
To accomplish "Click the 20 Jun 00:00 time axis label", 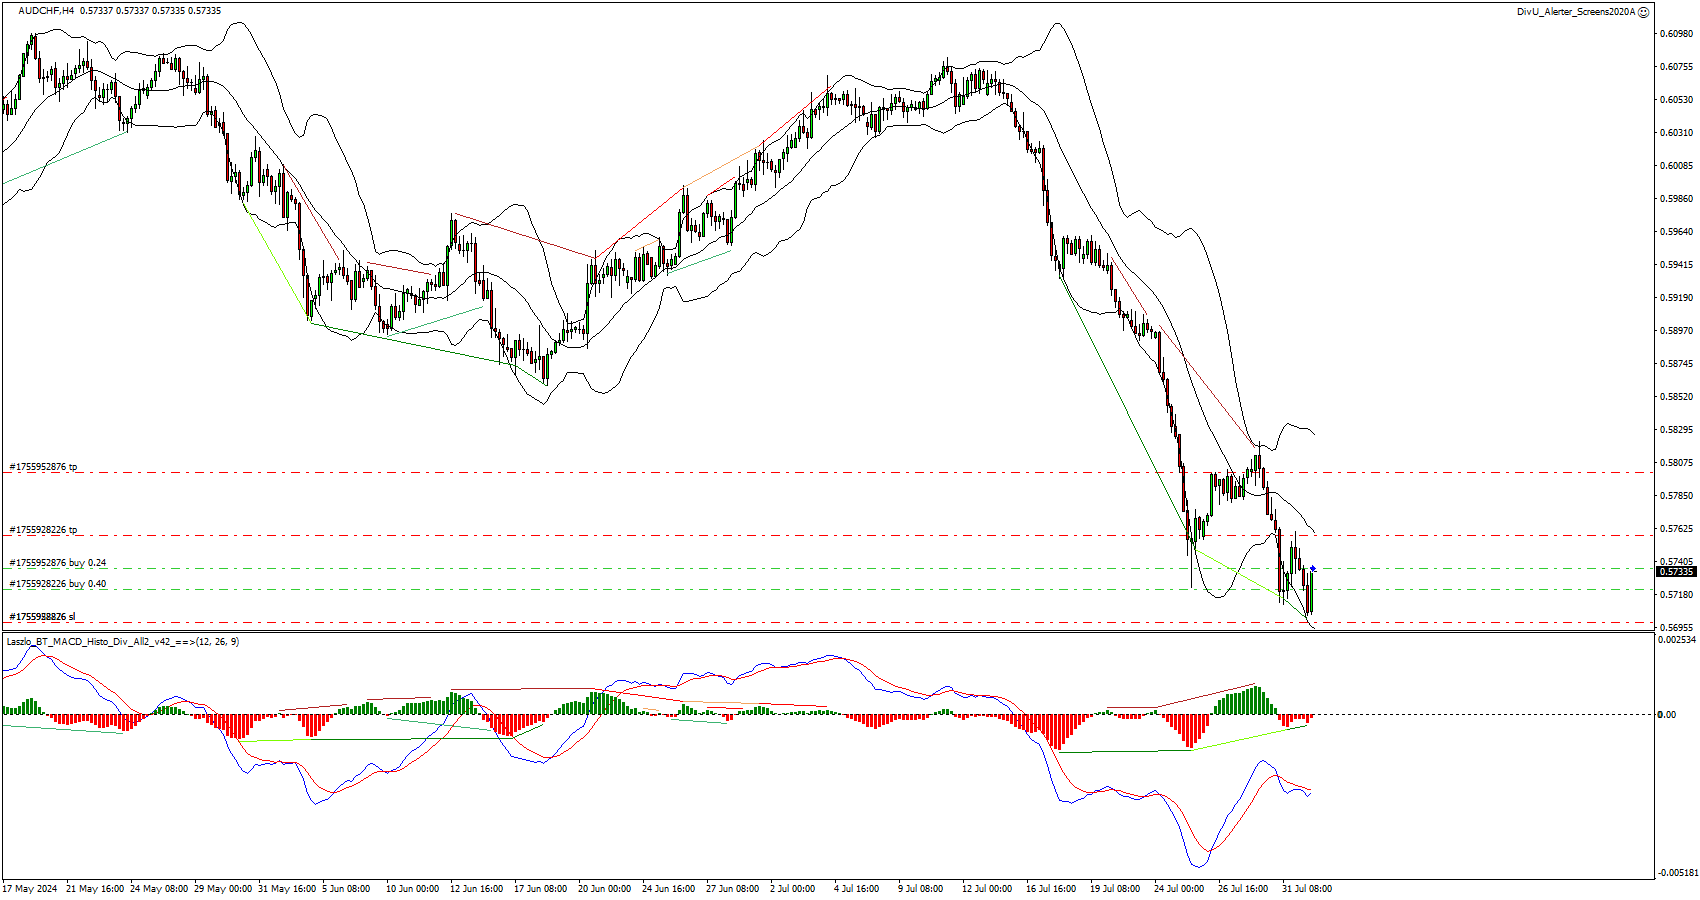I will click(604, 888).
